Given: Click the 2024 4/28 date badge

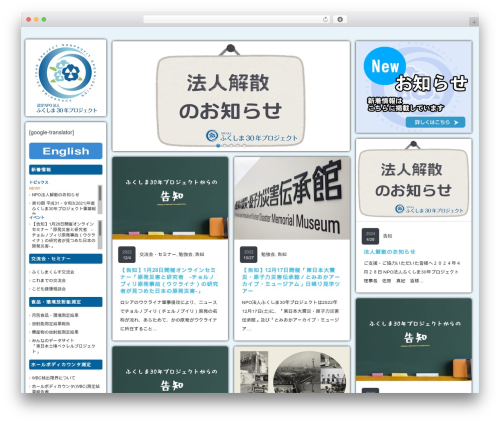Looking at the screenshot, I should [370, 236].
